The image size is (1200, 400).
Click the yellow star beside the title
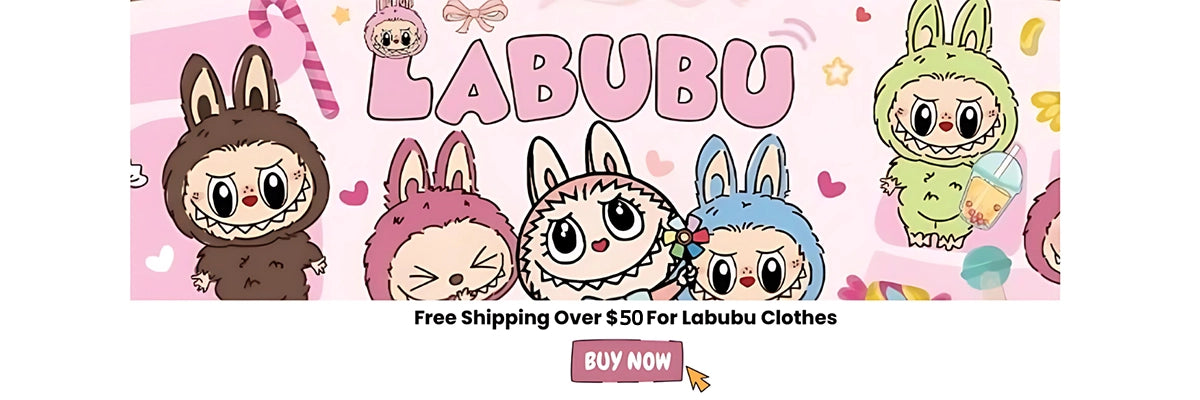pos(836,71)
